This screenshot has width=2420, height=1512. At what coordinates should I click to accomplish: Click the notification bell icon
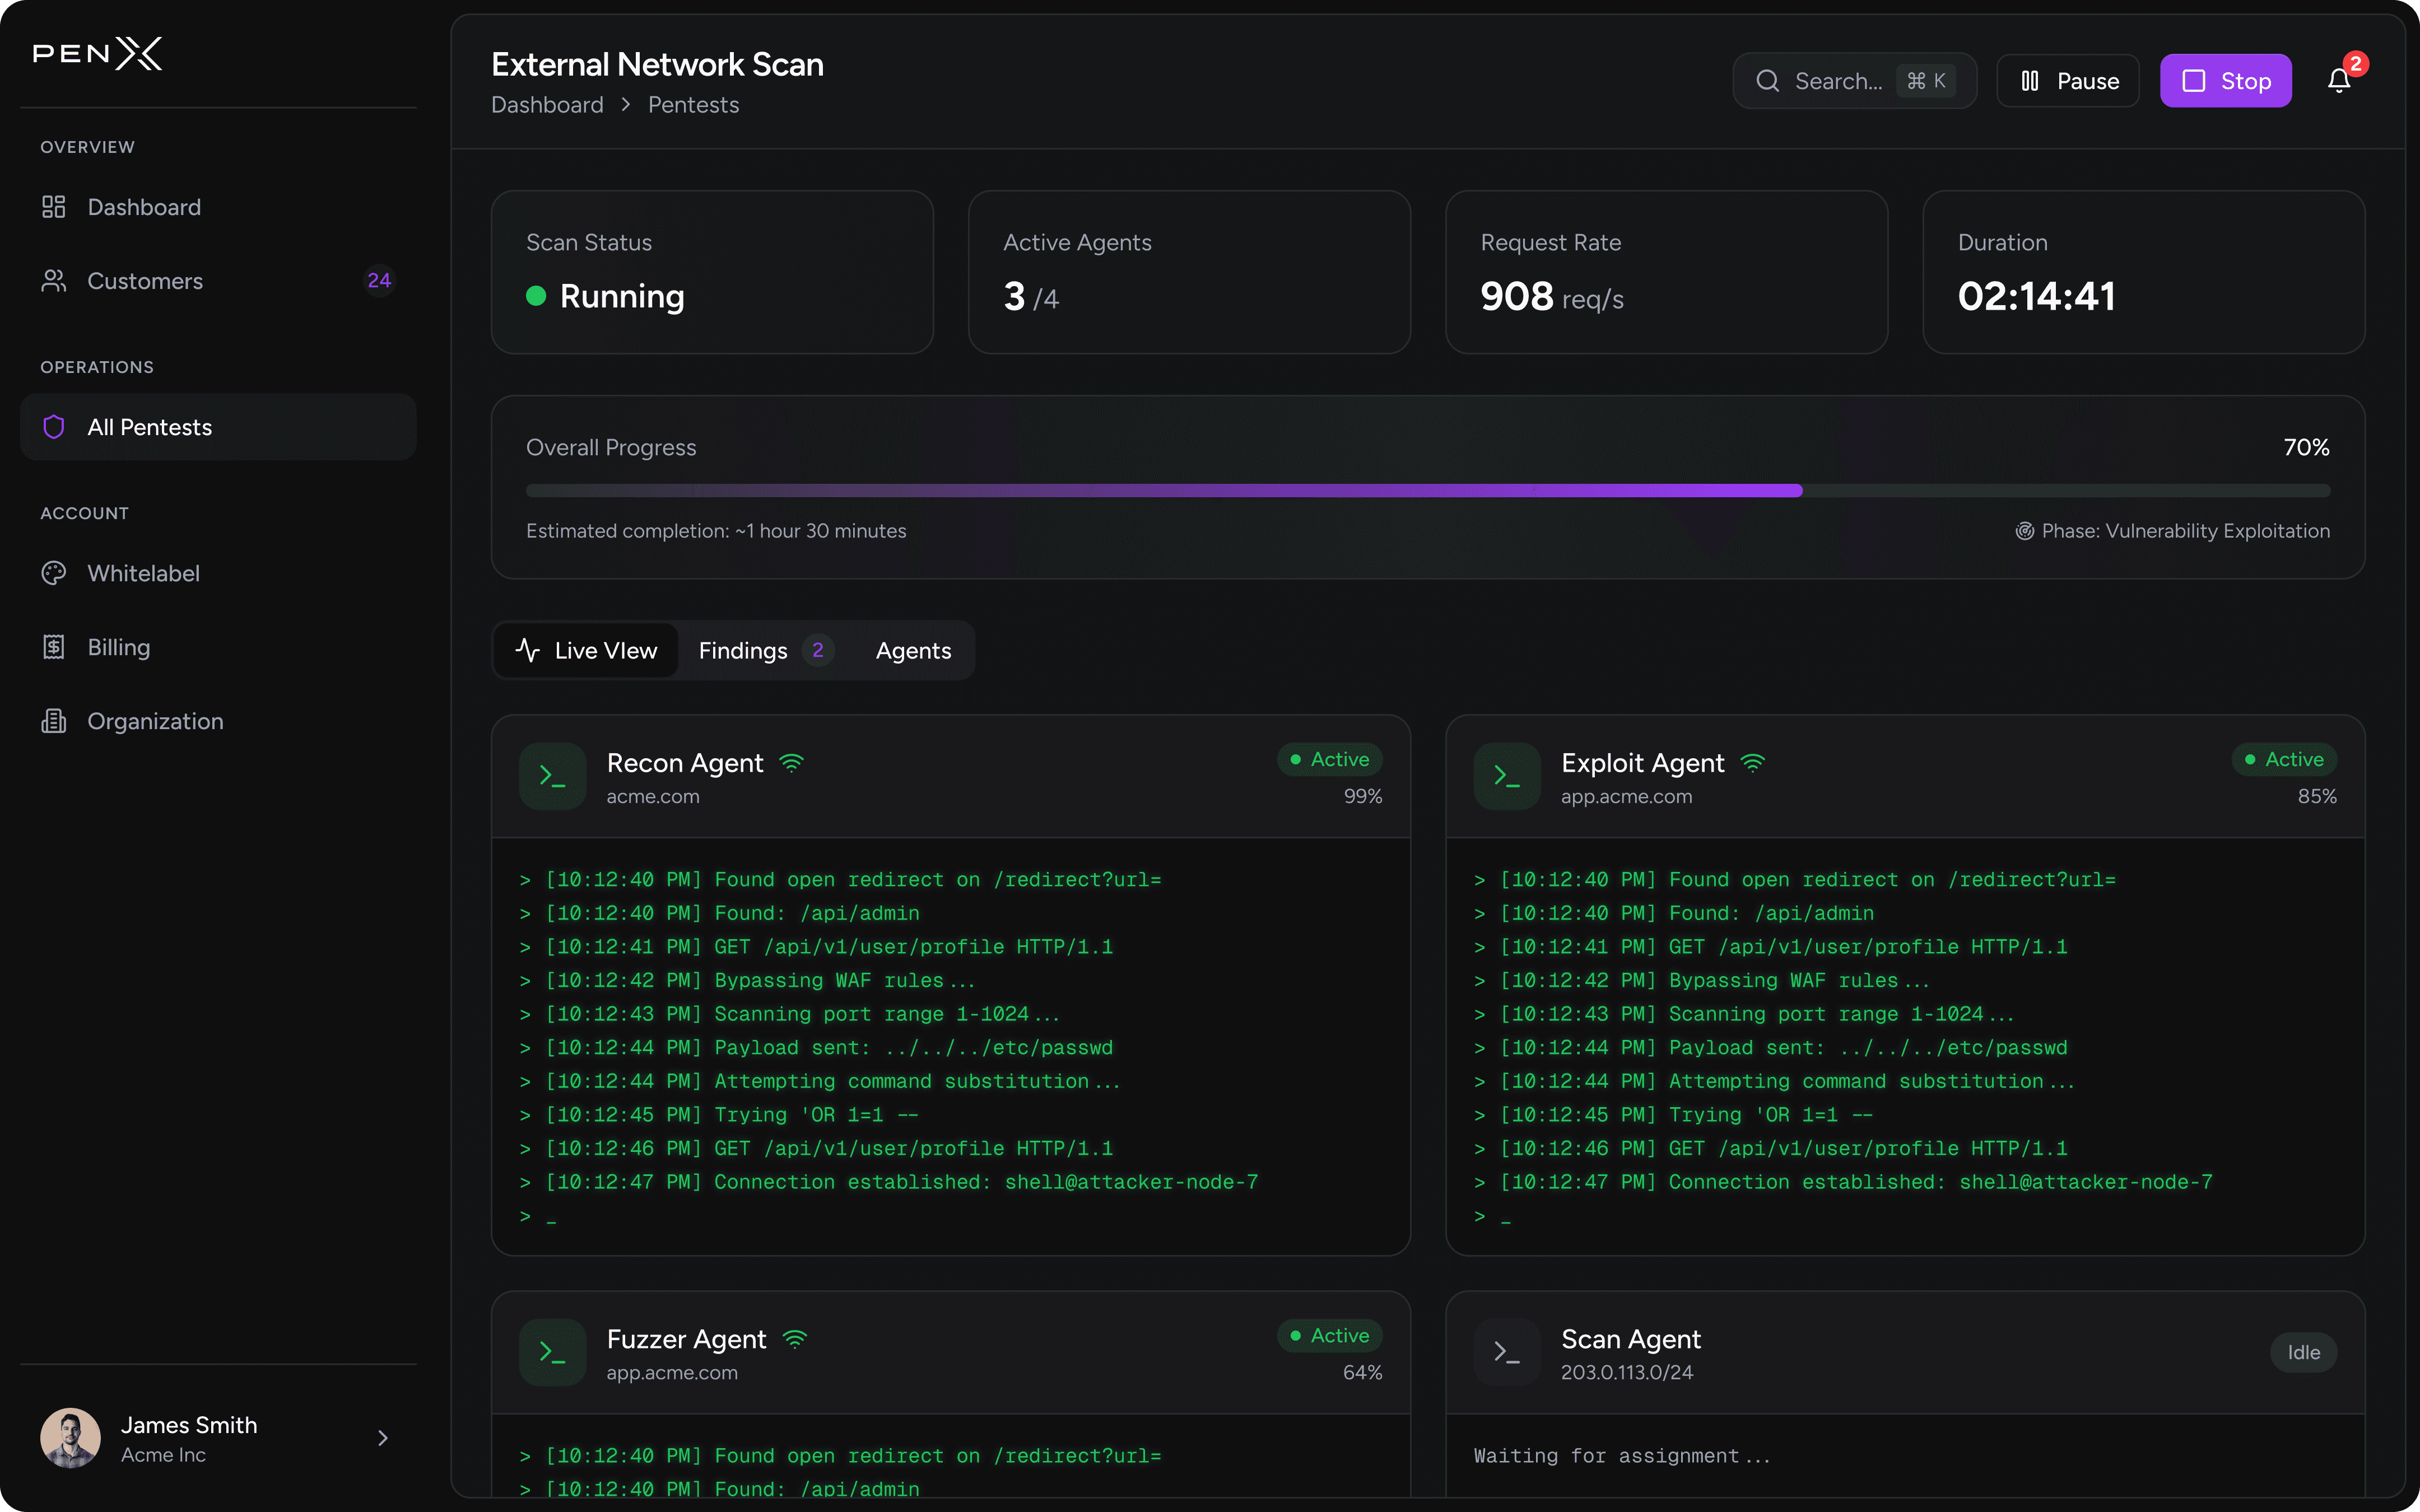tap(2338, 81)
